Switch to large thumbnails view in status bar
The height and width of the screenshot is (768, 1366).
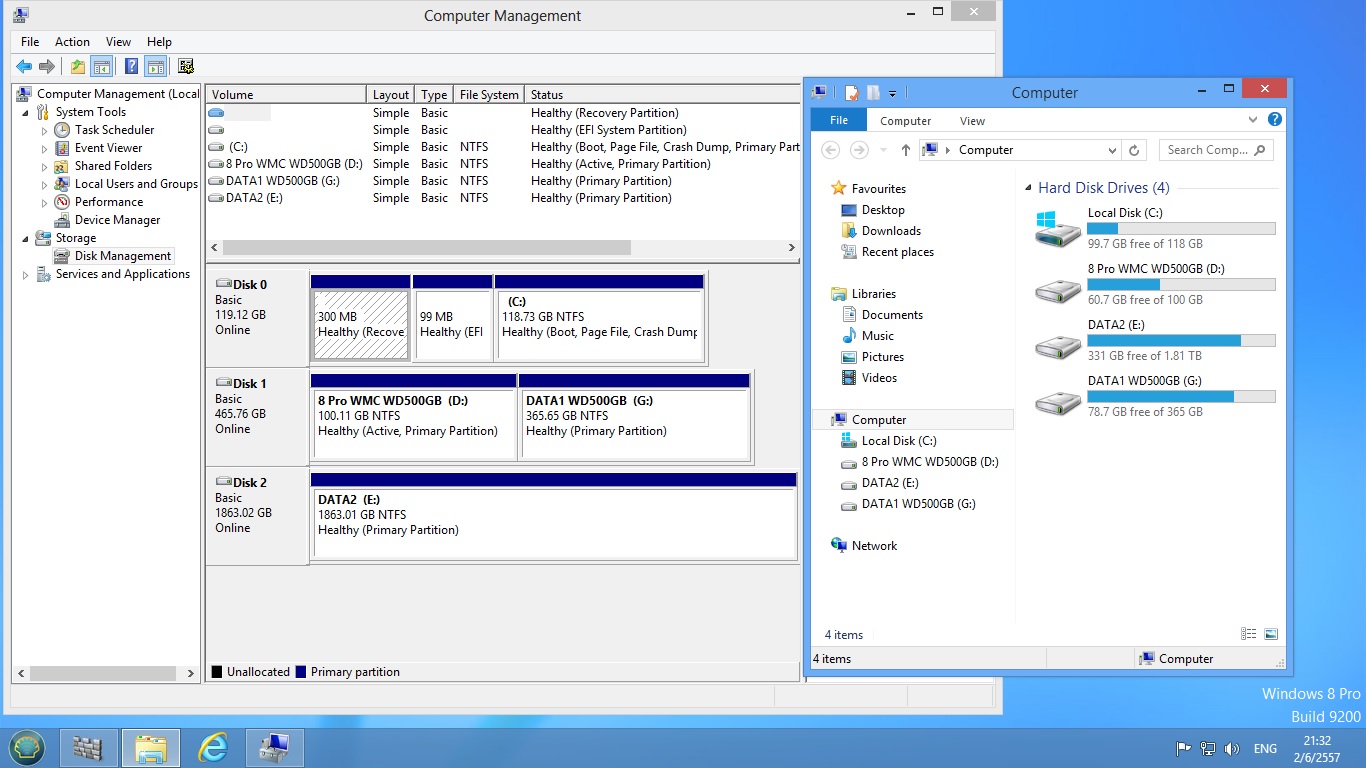tap(1271, 634)
